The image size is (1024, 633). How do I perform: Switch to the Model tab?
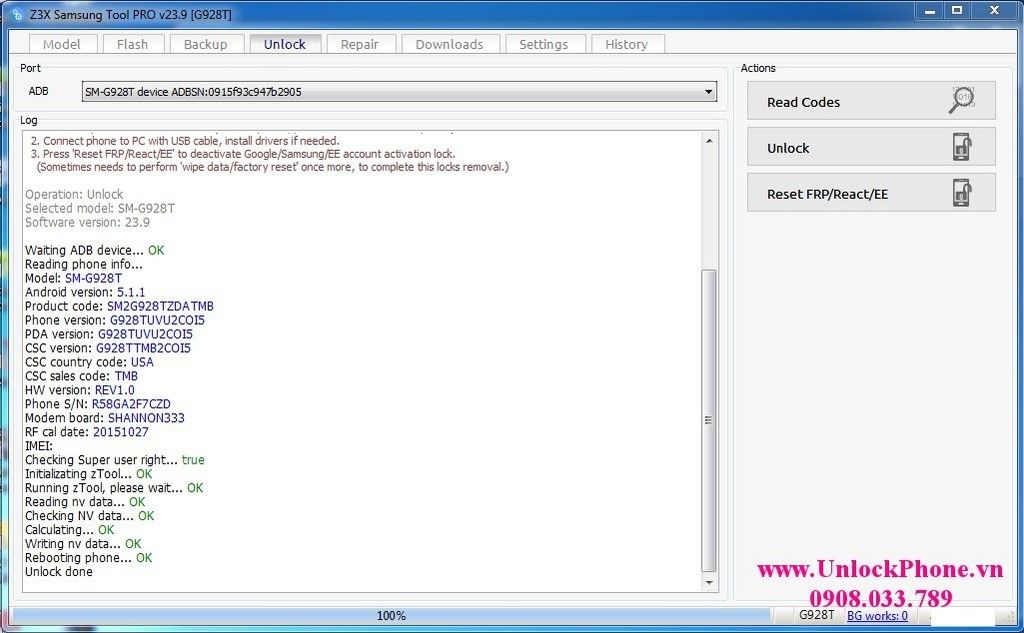(62, 44)
